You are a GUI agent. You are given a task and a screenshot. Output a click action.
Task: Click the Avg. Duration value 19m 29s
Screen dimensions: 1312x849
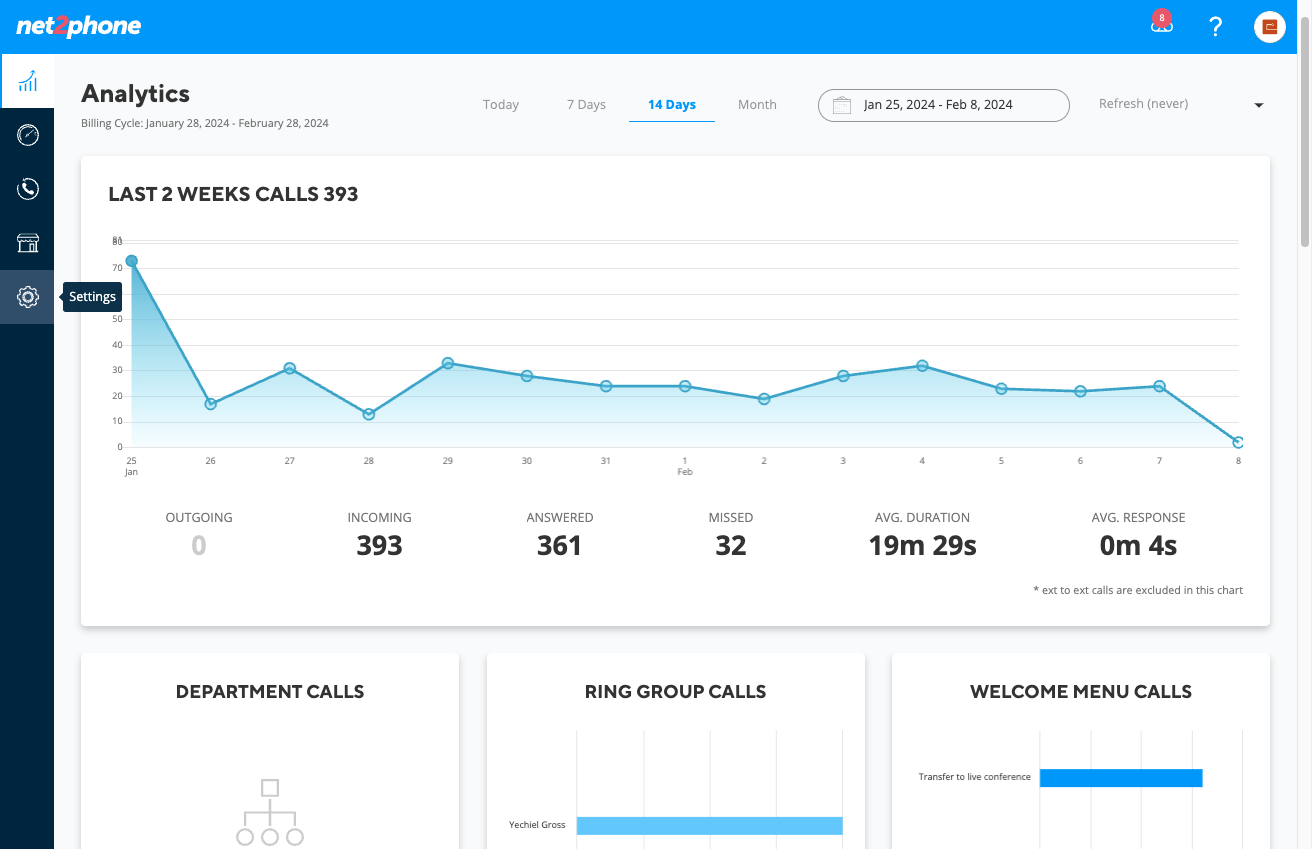[x=922, y=546]
